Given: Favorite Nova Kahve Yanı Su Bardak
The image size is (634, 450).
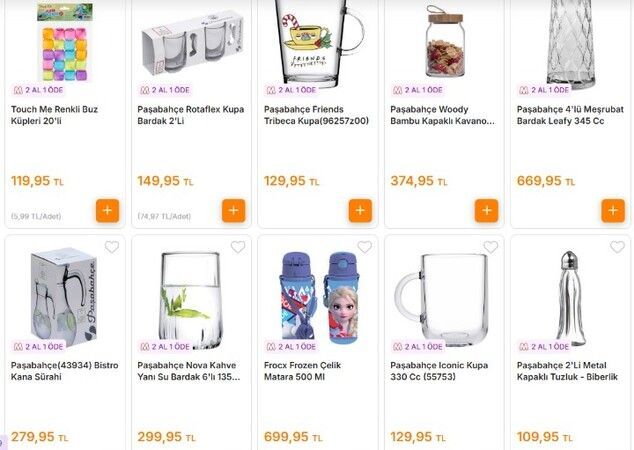Looking at the screenshot, I should 238,247.
